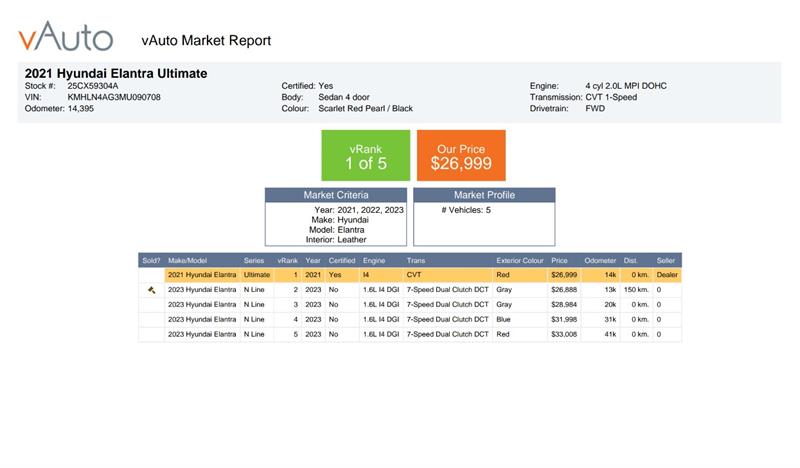Click the Certified column header
The image size is (800, 468).
(x=342, y=260)
